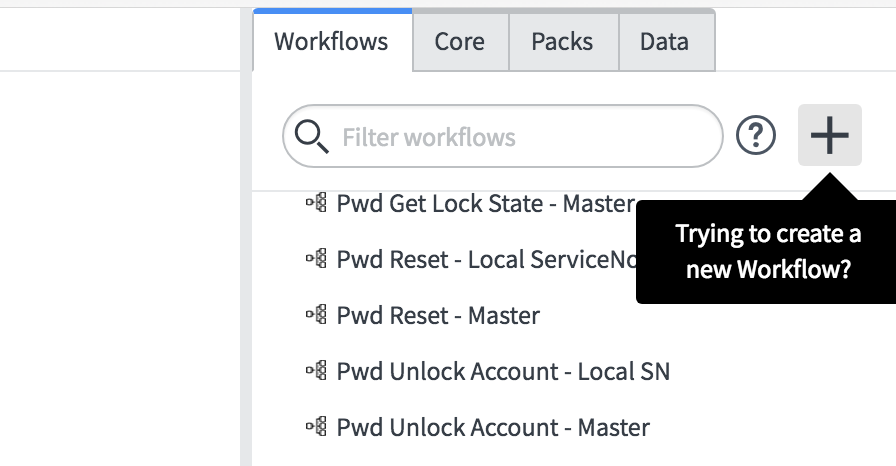This screenshot has height=466, width=896.
Task: Click the magnifier search icon
Action: click(311, 137)
